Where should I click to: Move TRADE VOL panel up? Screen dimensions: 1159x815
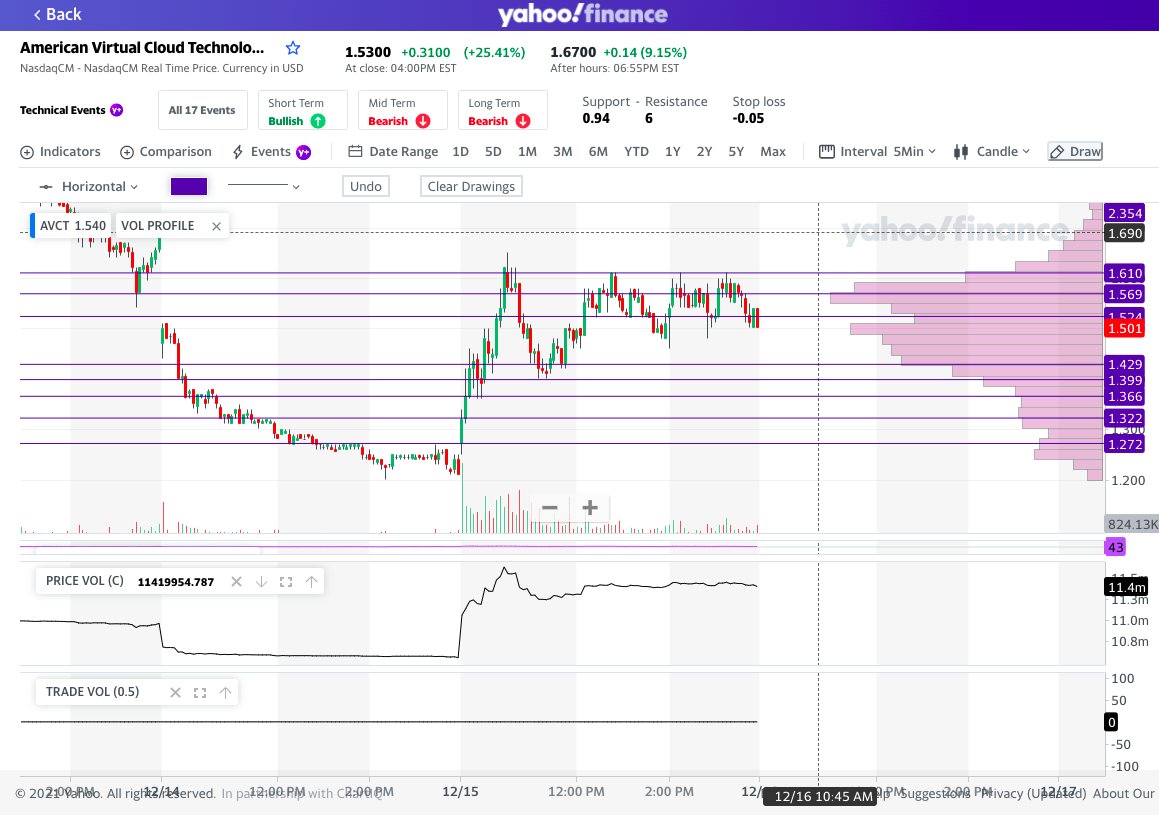pos(225,692)
